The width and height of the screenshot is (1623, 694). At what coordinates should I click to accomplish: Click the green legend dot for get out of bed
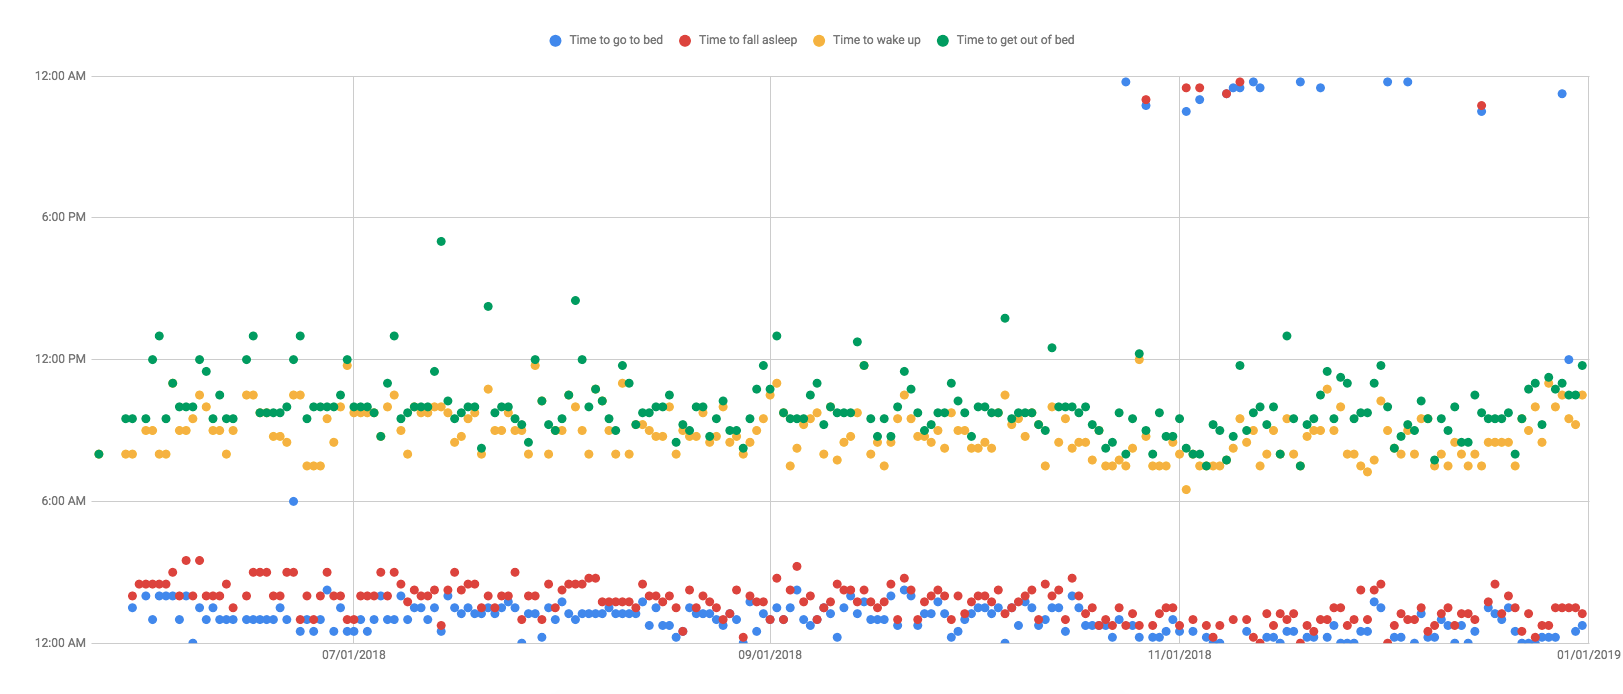tap(942, 41)
